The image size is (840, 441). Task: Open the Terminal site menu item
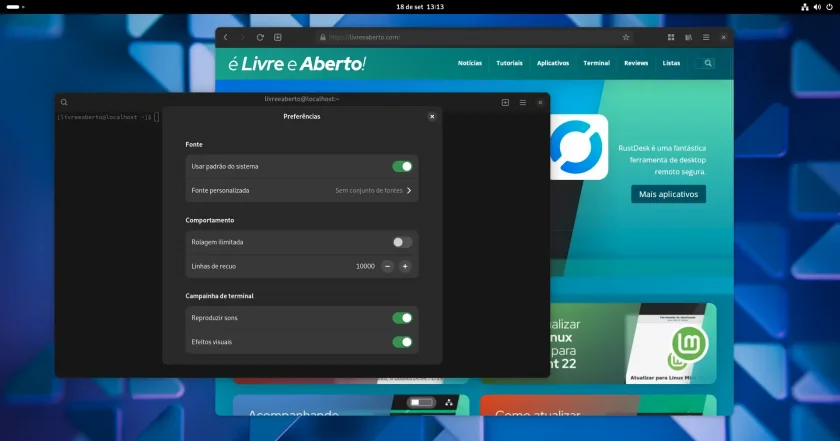coord(596,63)
